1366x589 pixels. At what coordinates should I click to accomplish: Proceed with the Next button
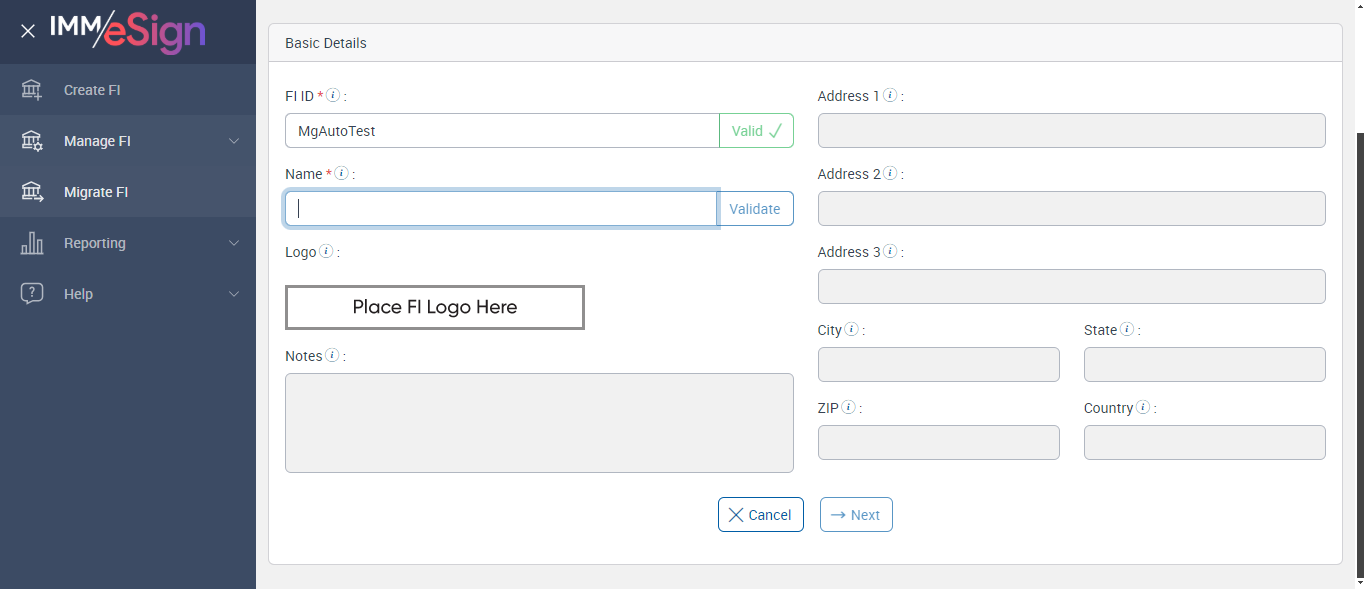tap(856, 515)
